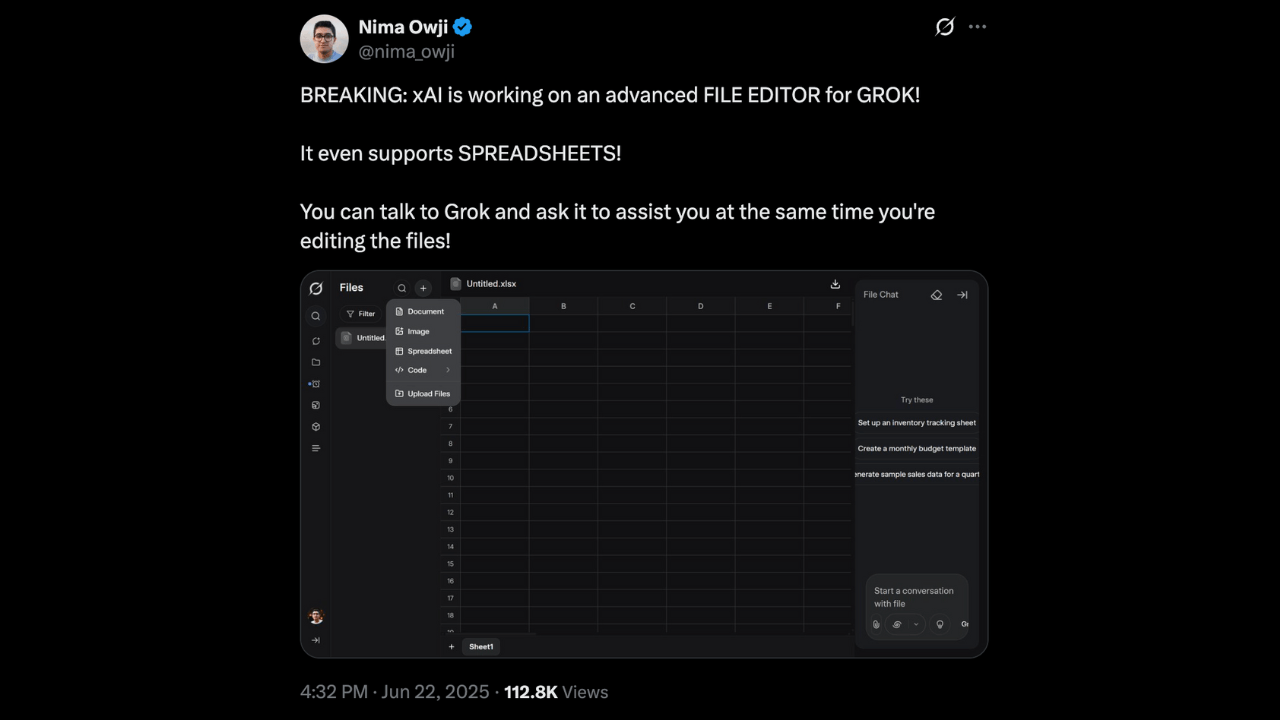The width and height of the screenshot is (1280, 720).
Task: Expand the Code submenu chevron
Action: coord(448,370)
